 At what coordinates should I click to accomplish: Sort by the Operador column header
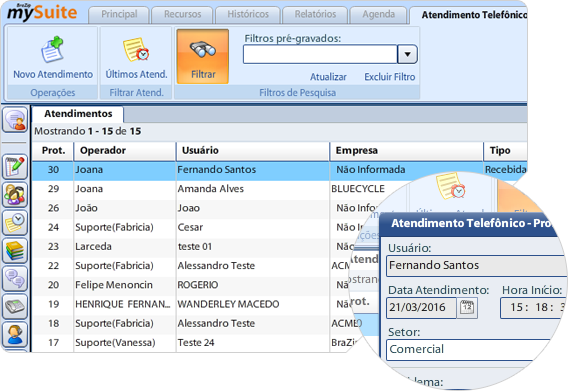125,151
